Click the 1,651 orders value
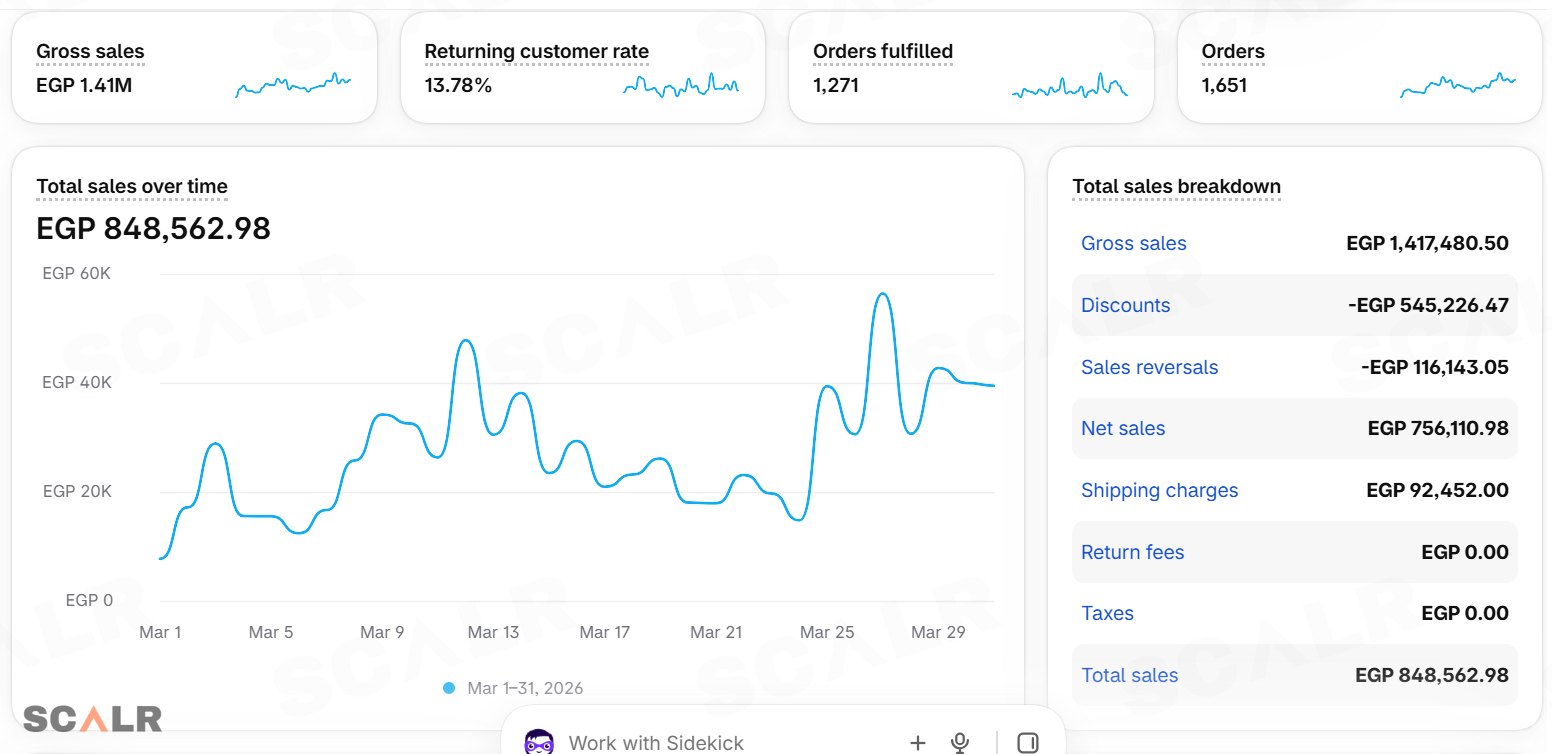Viewport: 1552px width, 754px height. [1224, 85]
